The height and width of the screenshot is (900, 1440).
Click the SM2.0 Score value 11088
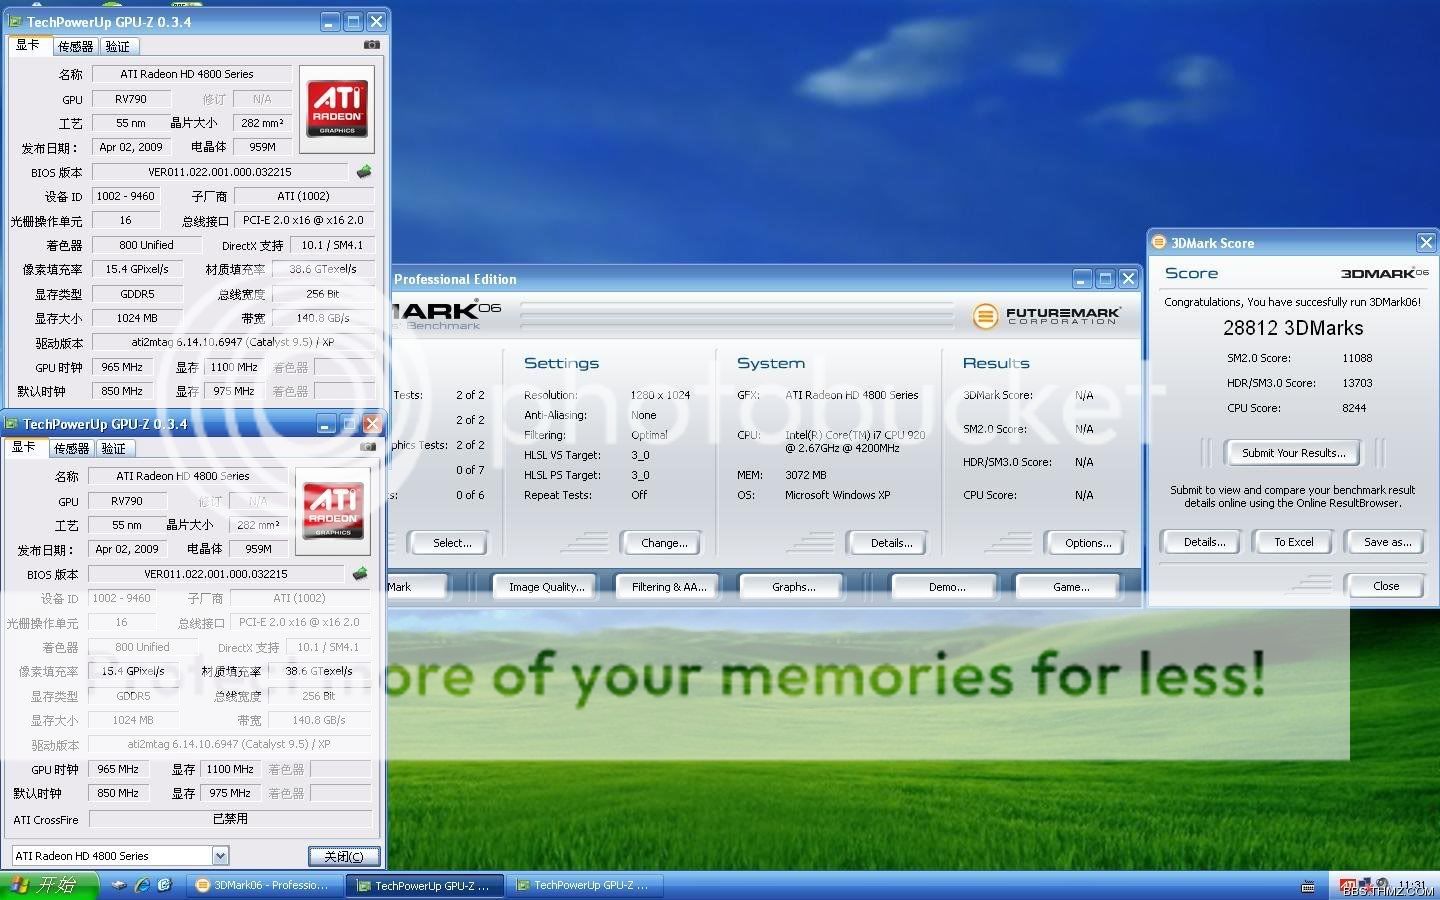tap(1357, 358)
